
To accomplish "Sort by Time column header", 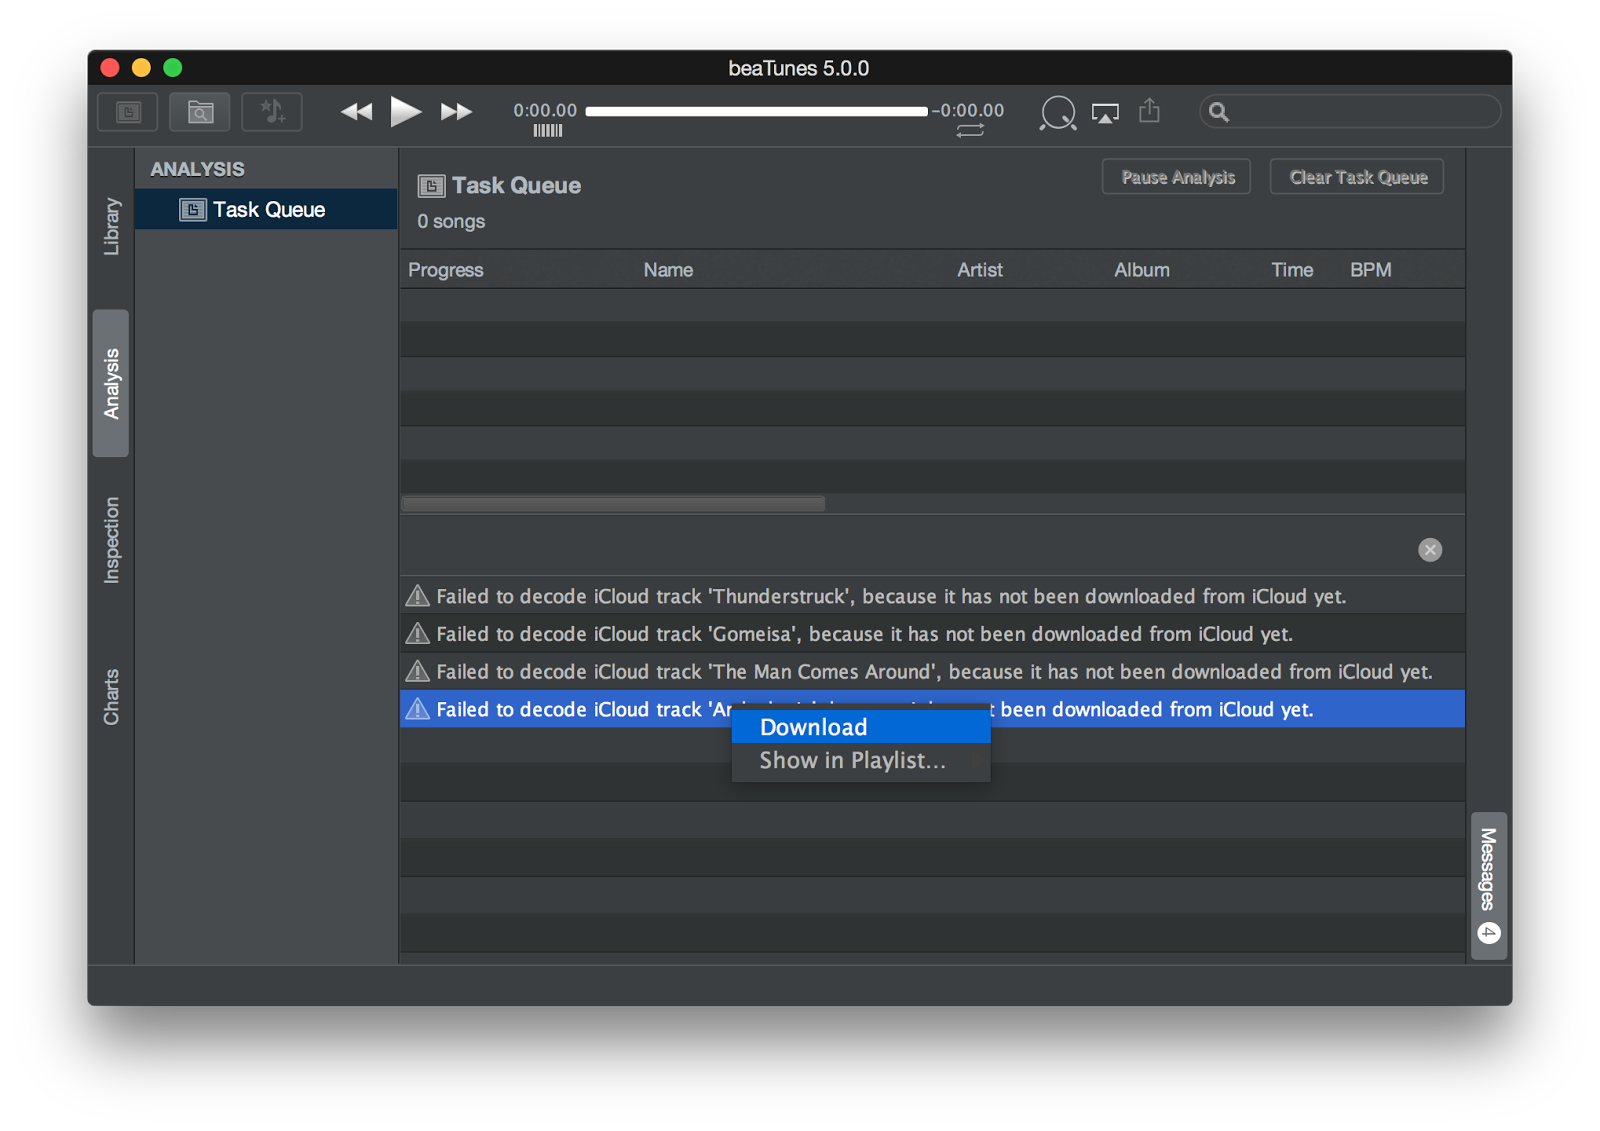I will (1292, 270).
